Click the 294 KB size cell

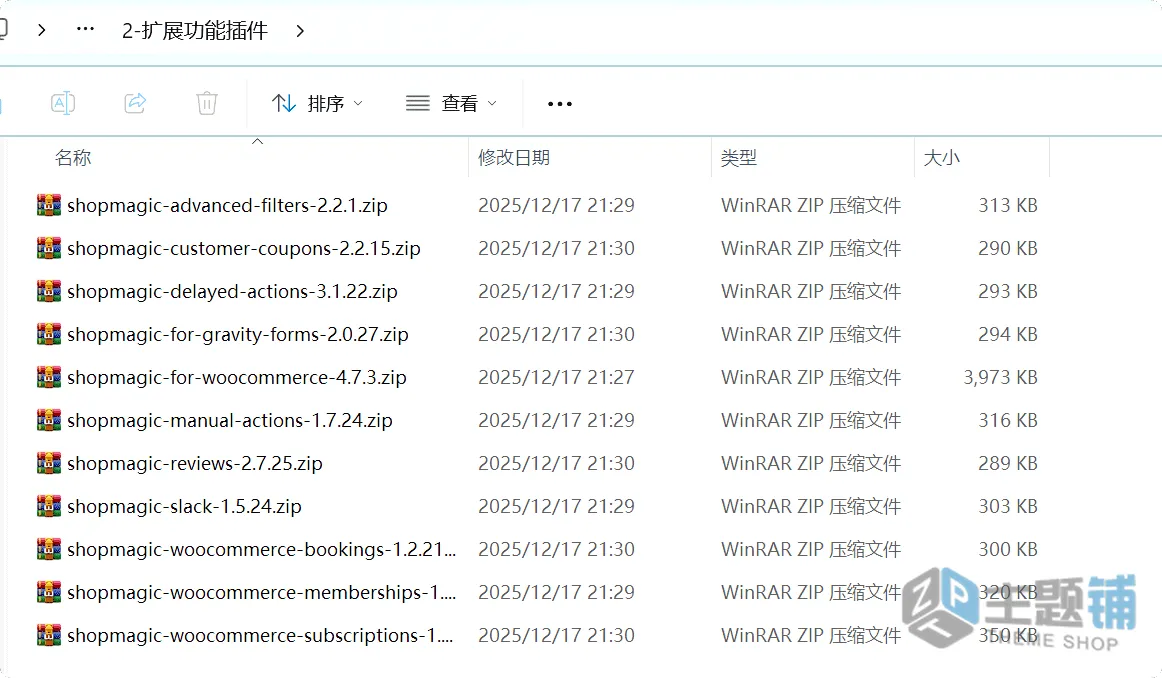pos(1008,334)
